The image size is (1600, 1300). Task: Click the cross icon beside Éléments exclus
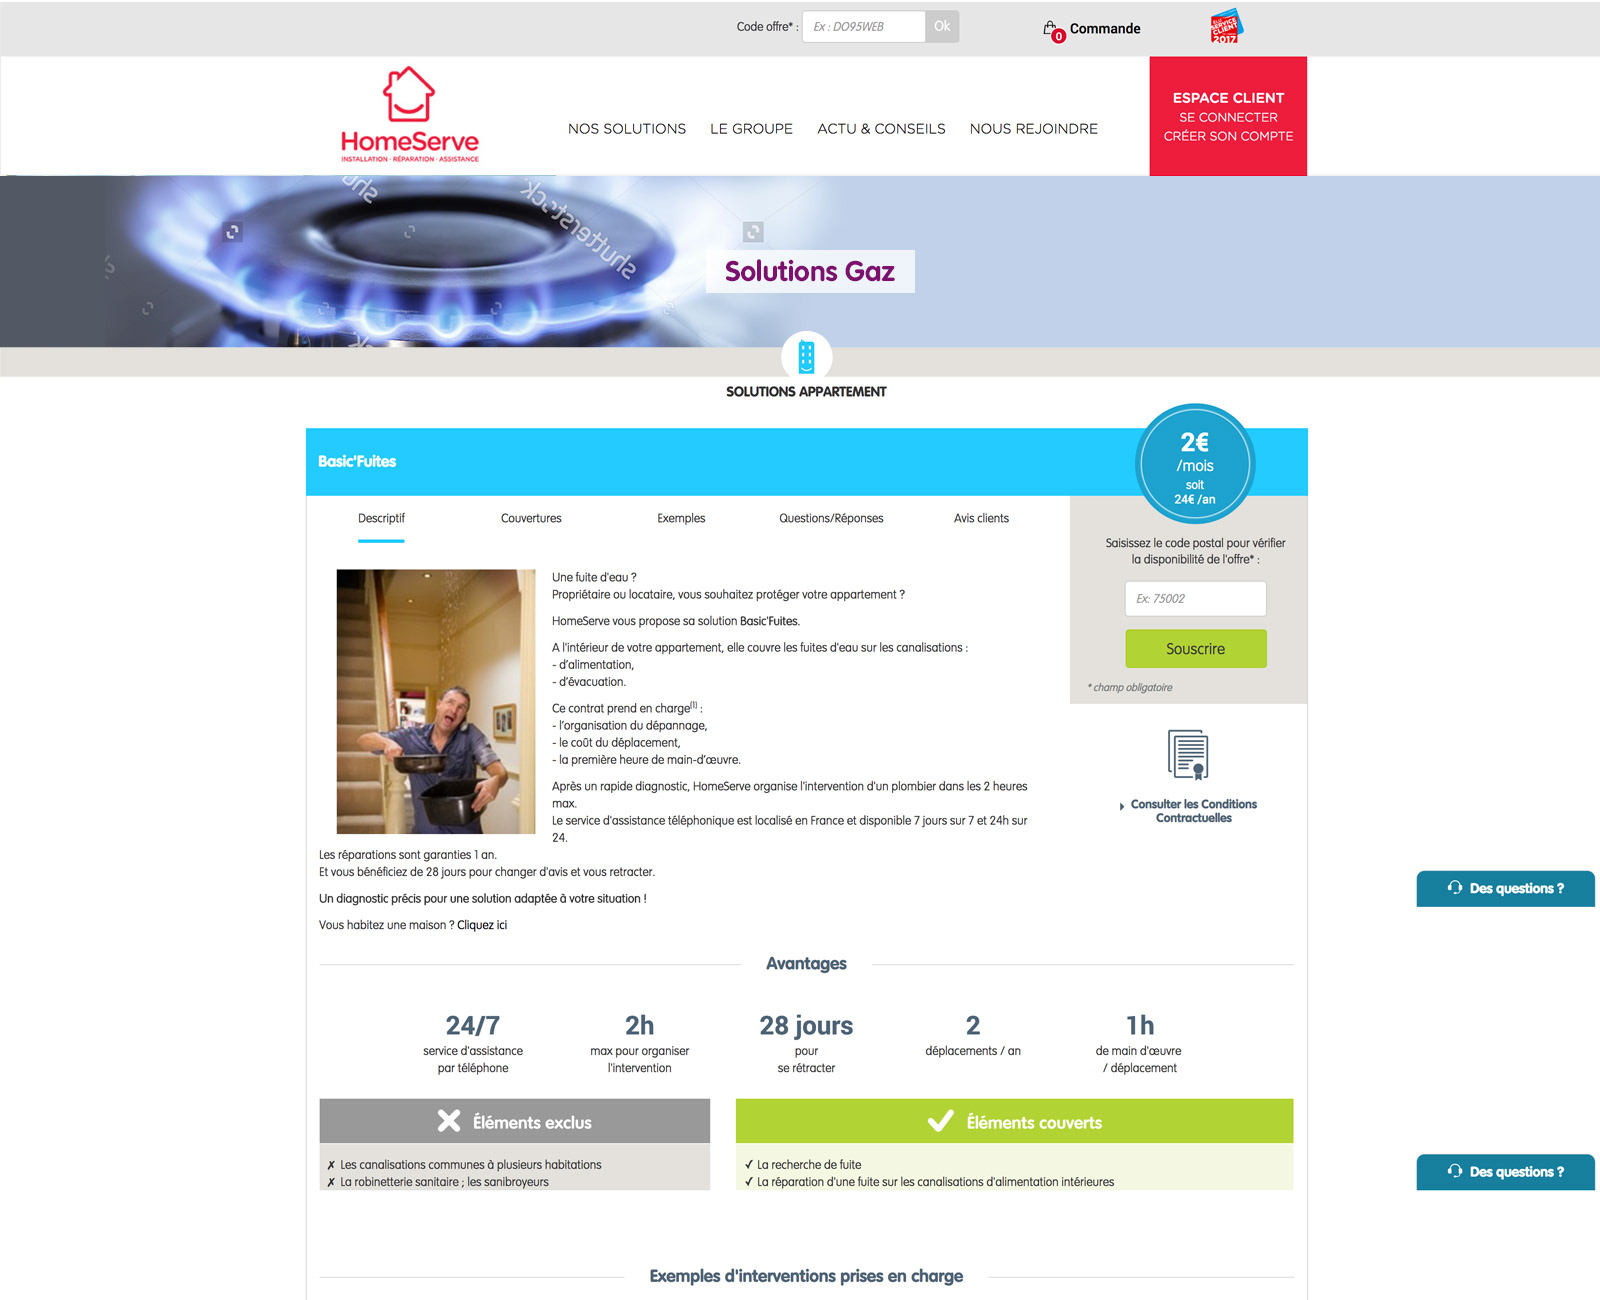449,1121
